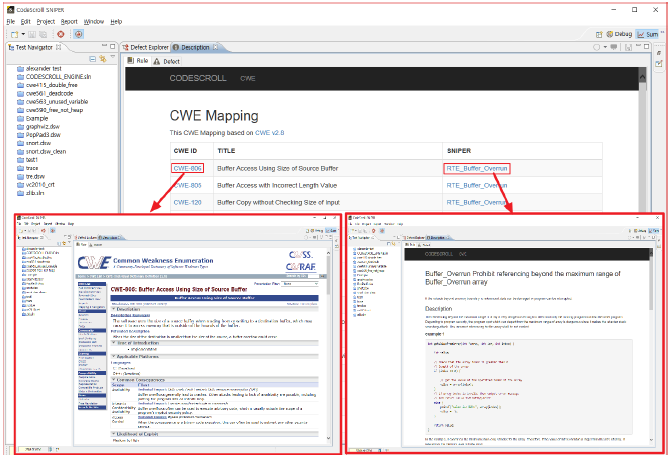Open RTE_Buffer_Overrun link in CWE-805 row
670x455 pixels.
[x=477, y=185]
